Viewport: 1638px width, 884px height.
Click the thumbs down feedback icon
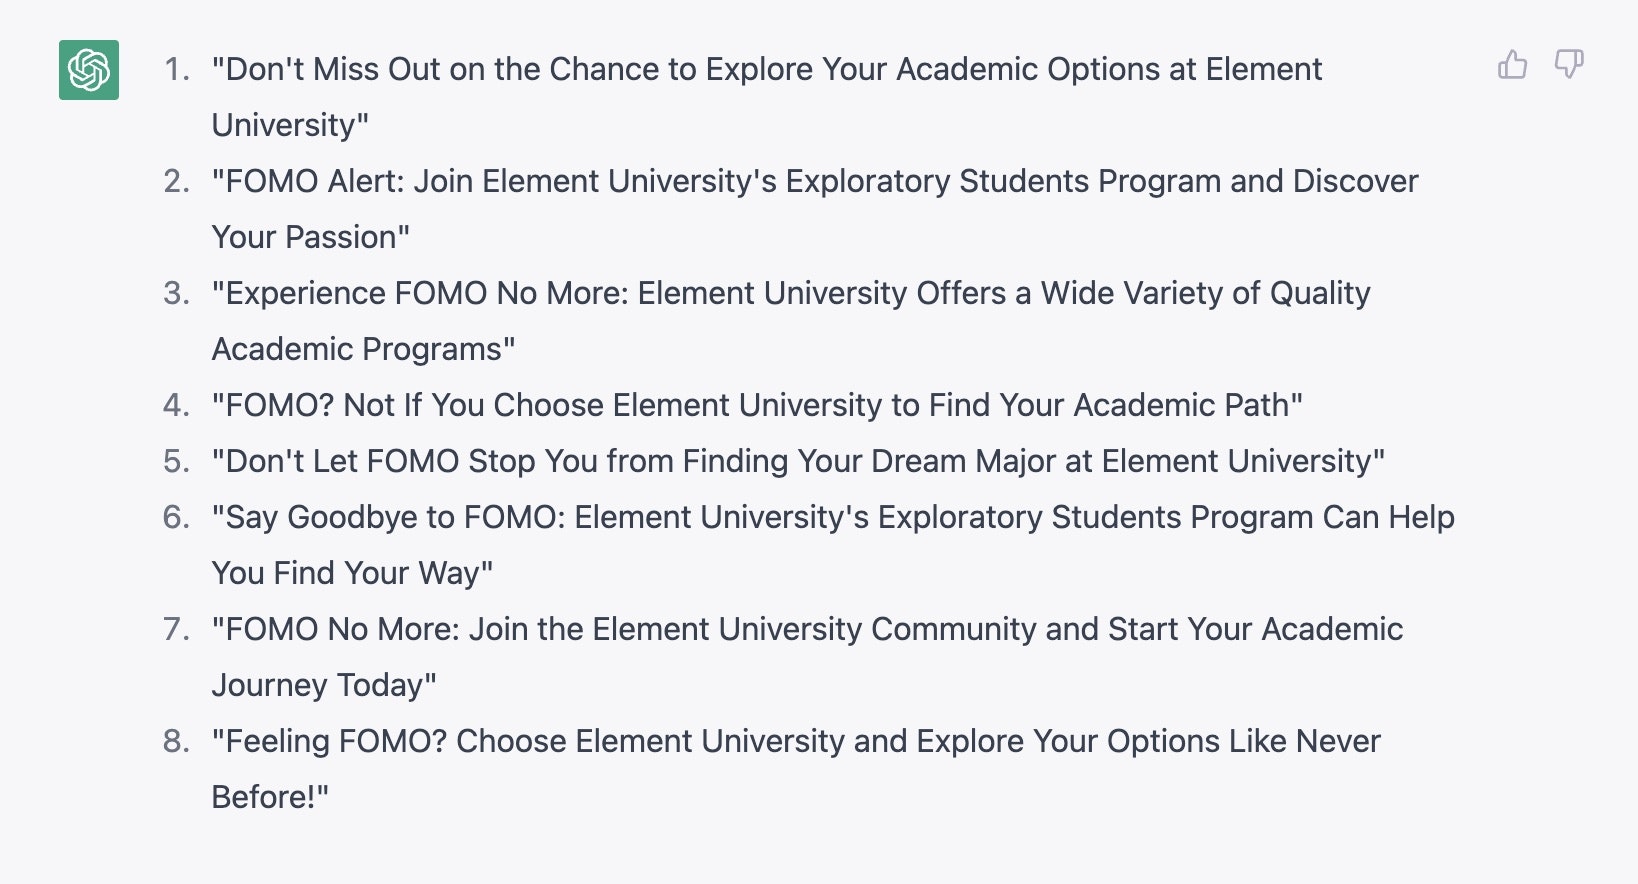pyautogui.click(x=1568, y=65)
